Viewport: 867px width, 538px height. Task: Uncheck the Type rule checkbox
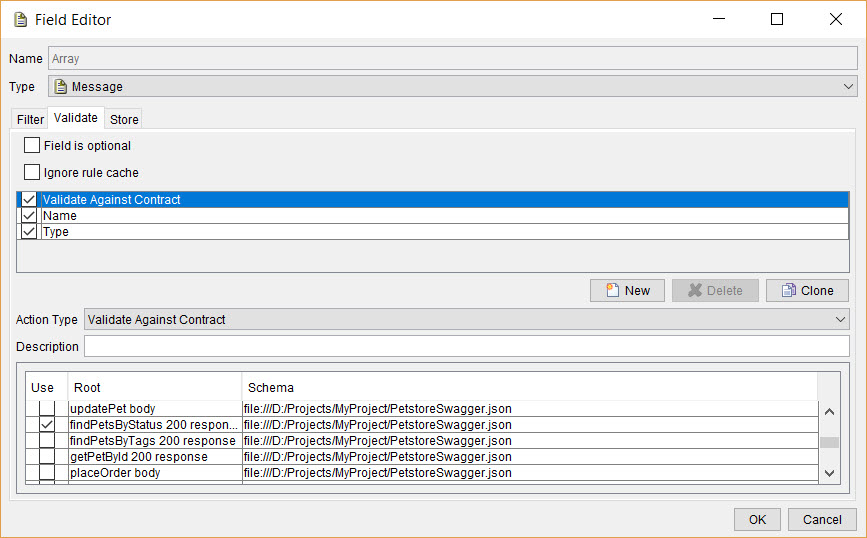[29, 232]
